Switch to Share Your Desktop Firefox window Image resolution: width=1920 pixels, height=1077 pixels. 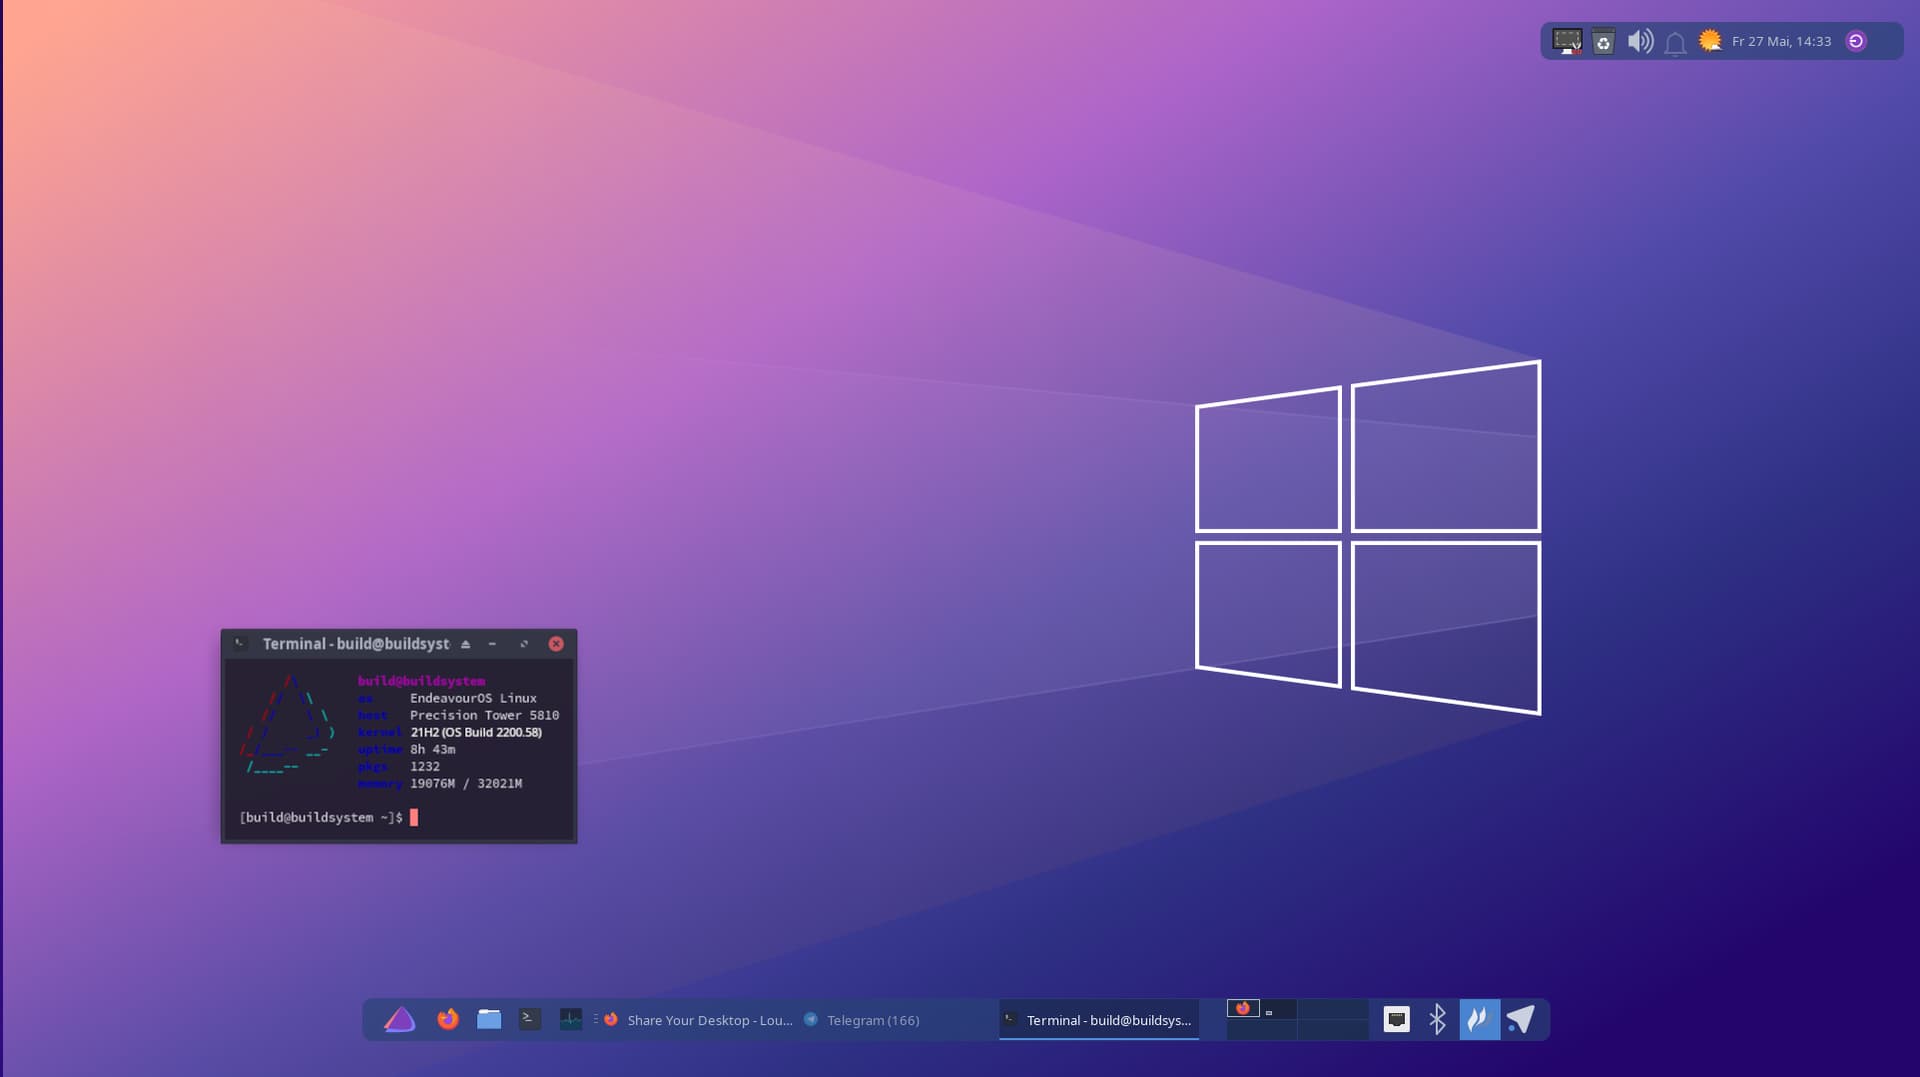[x=698, y=1020]
